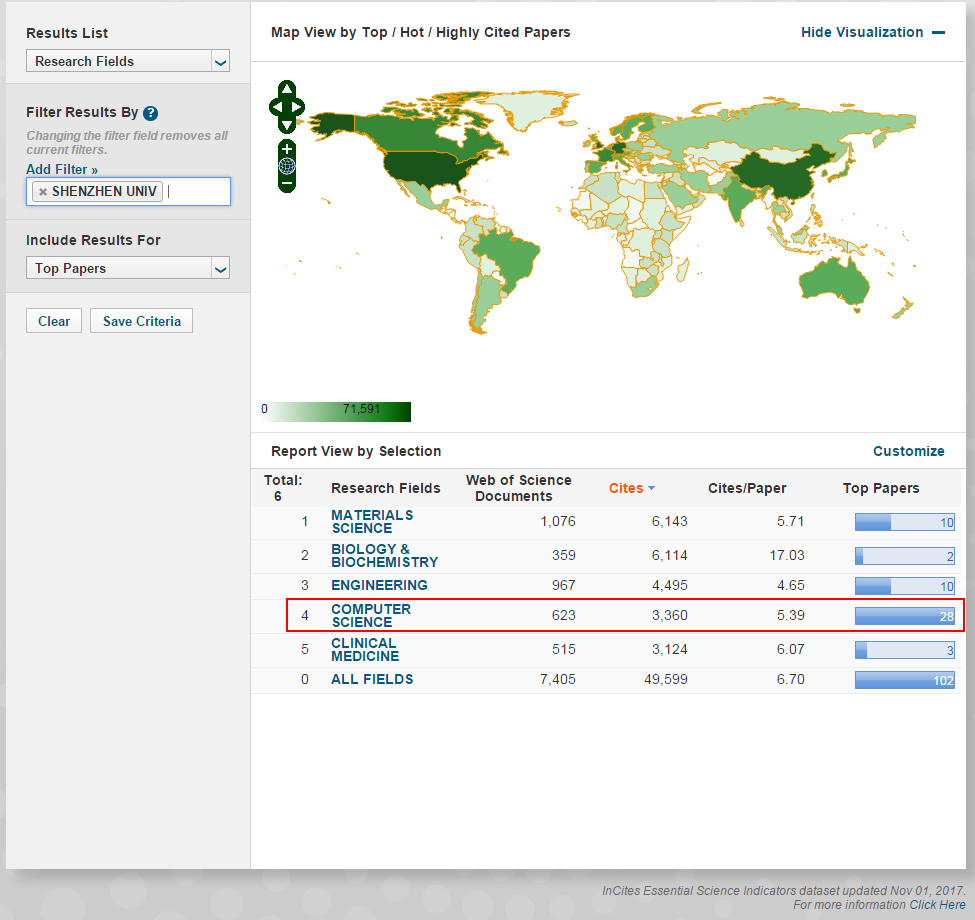
Task: Click Canada on the world map
Action: coord(410,134)
